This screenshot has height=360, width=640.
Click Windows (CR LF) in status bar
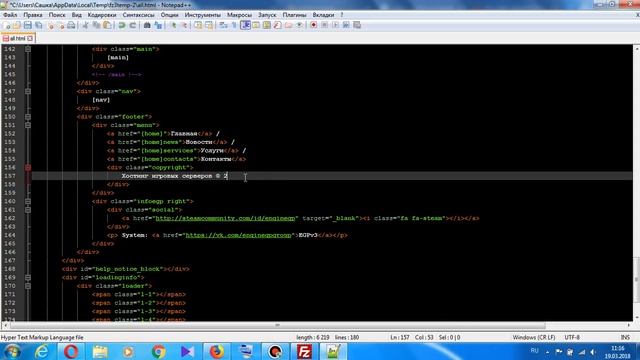pos(534,338)
